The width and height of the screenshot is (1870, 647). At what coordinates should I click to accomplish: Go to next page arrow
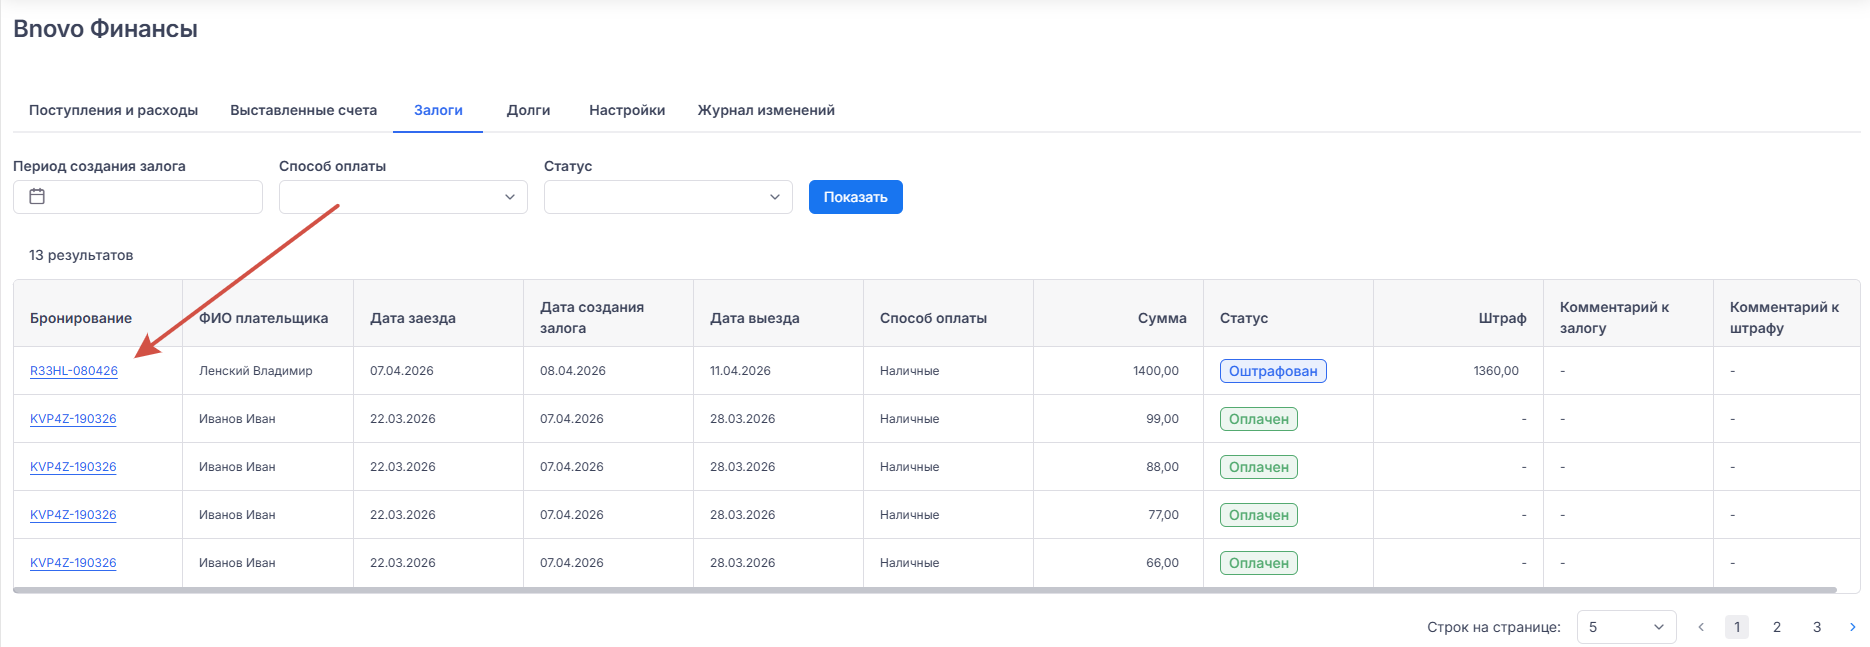click(x=1852, y=627)
